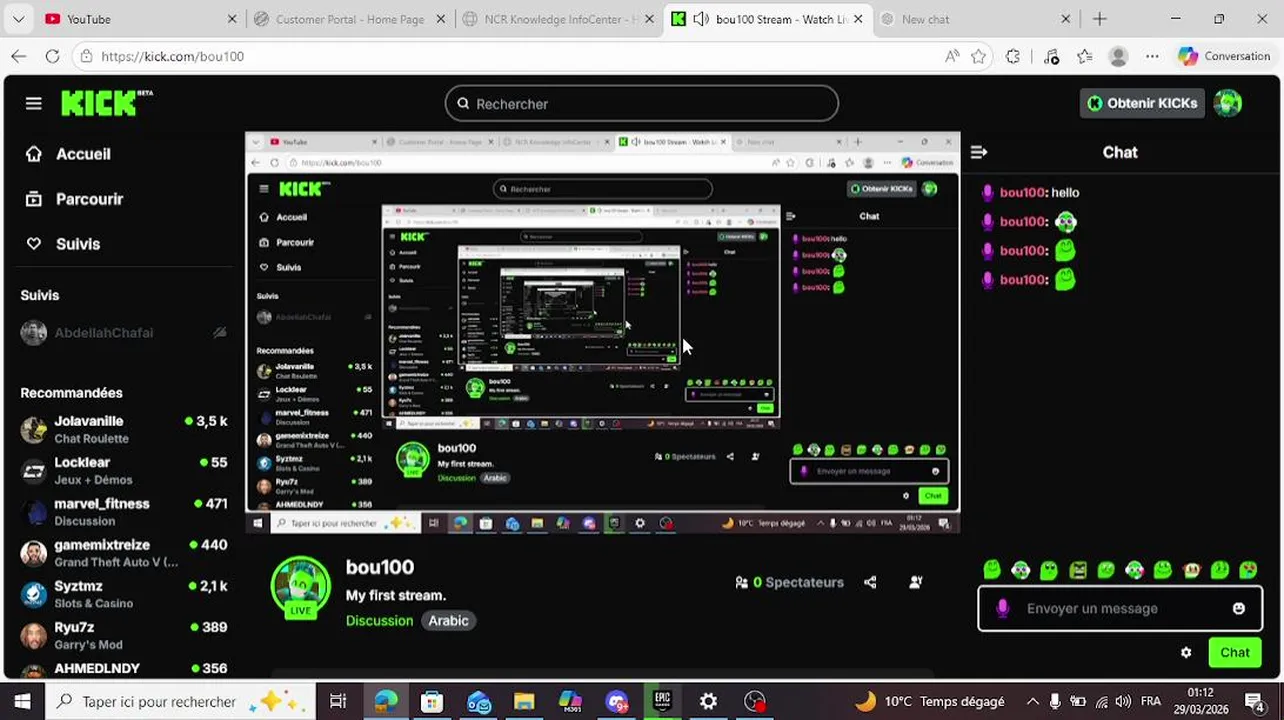Open the emoji picker in message box

point(1239,608)
